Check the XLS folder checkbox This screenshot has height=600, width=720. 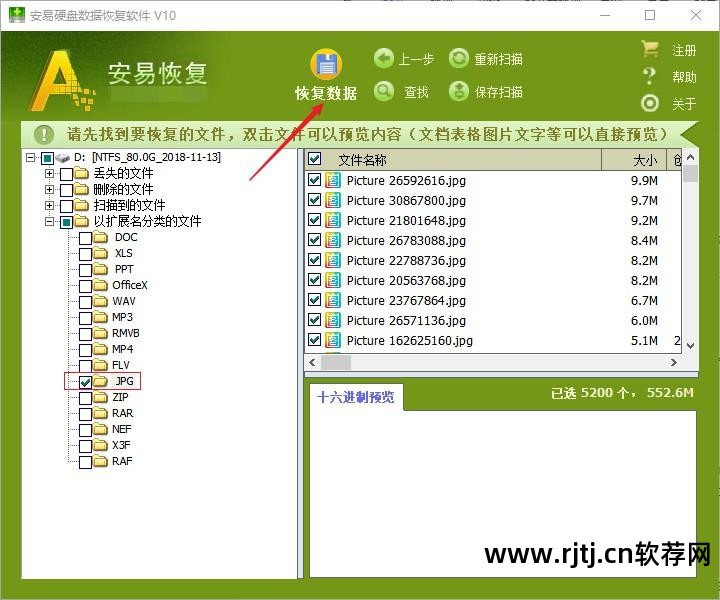point(85,254)
